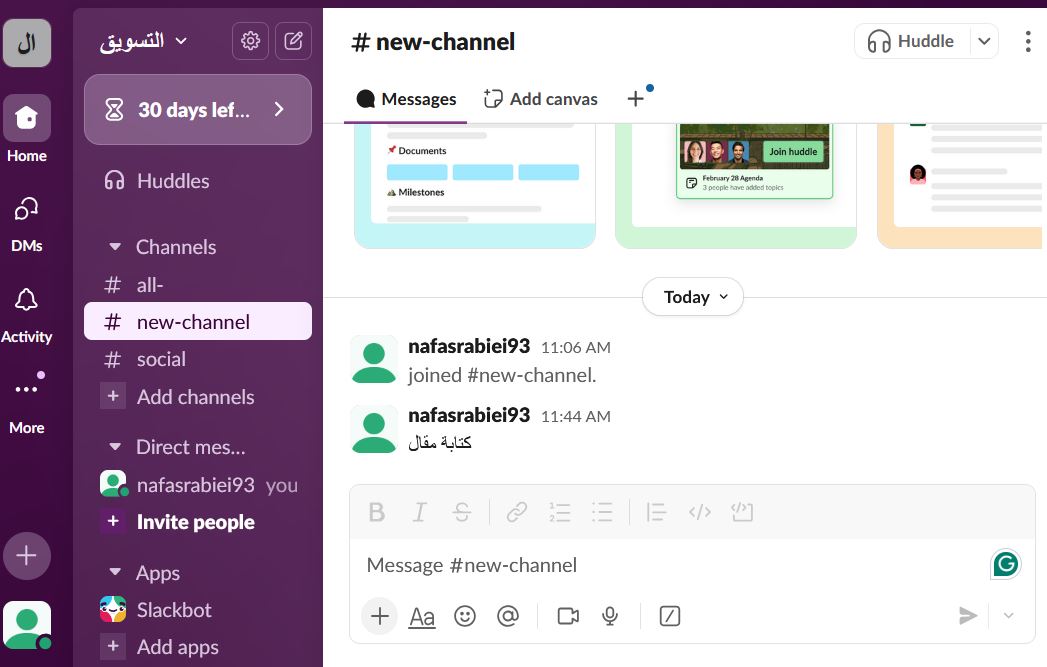Start a Huddle in the channel
The image size is (1047, 667).
pos(911,41)
